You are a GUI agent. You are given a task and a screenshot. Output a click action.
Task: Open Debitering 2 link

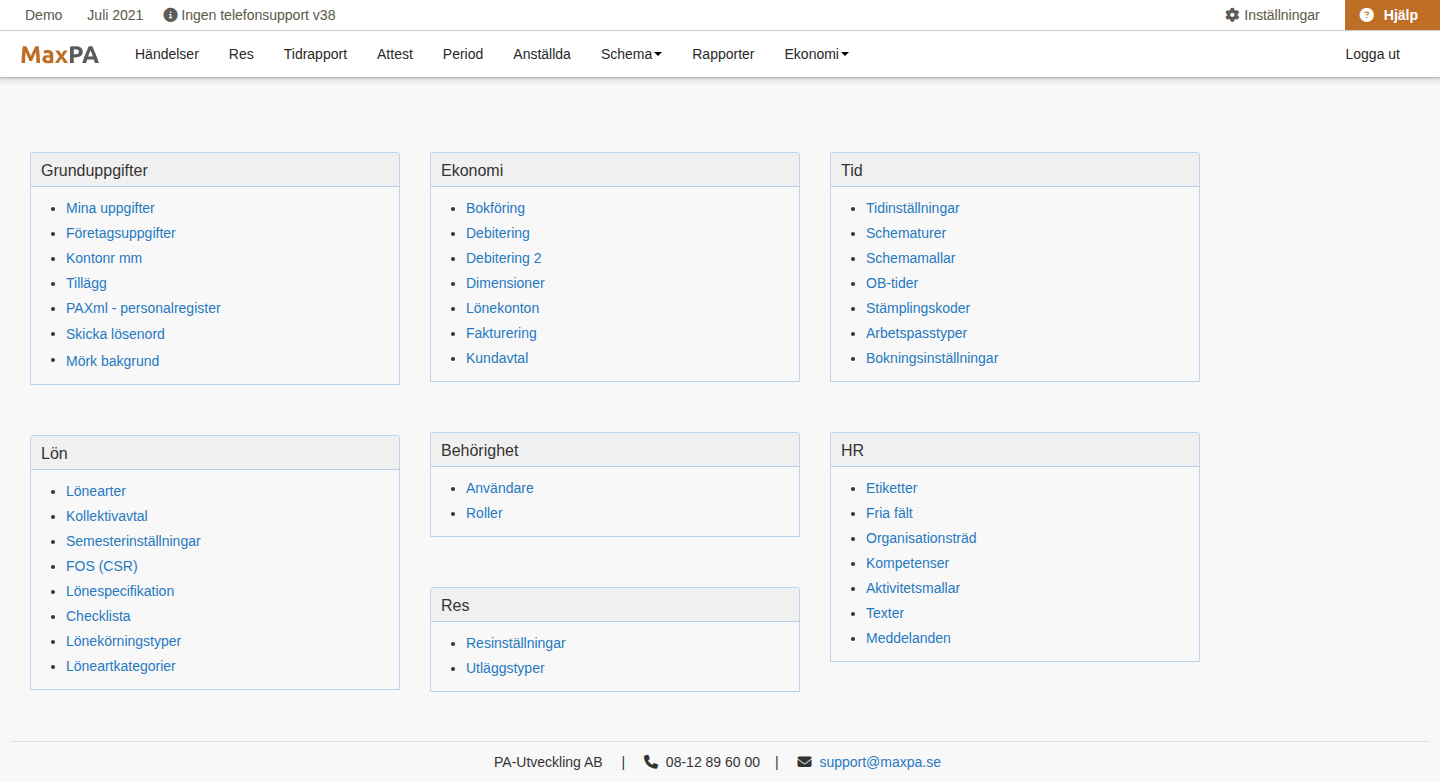click(504, 258)
